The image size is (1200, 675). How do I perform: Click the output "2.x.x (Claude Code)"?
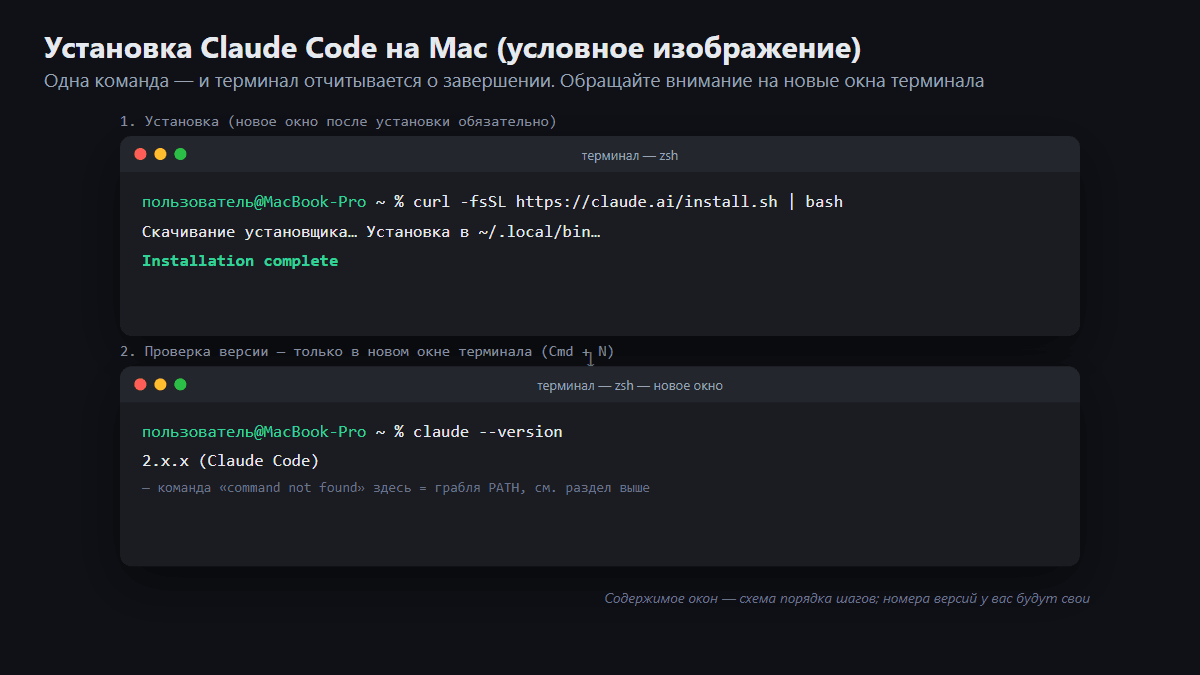click(x=230, y=461)
